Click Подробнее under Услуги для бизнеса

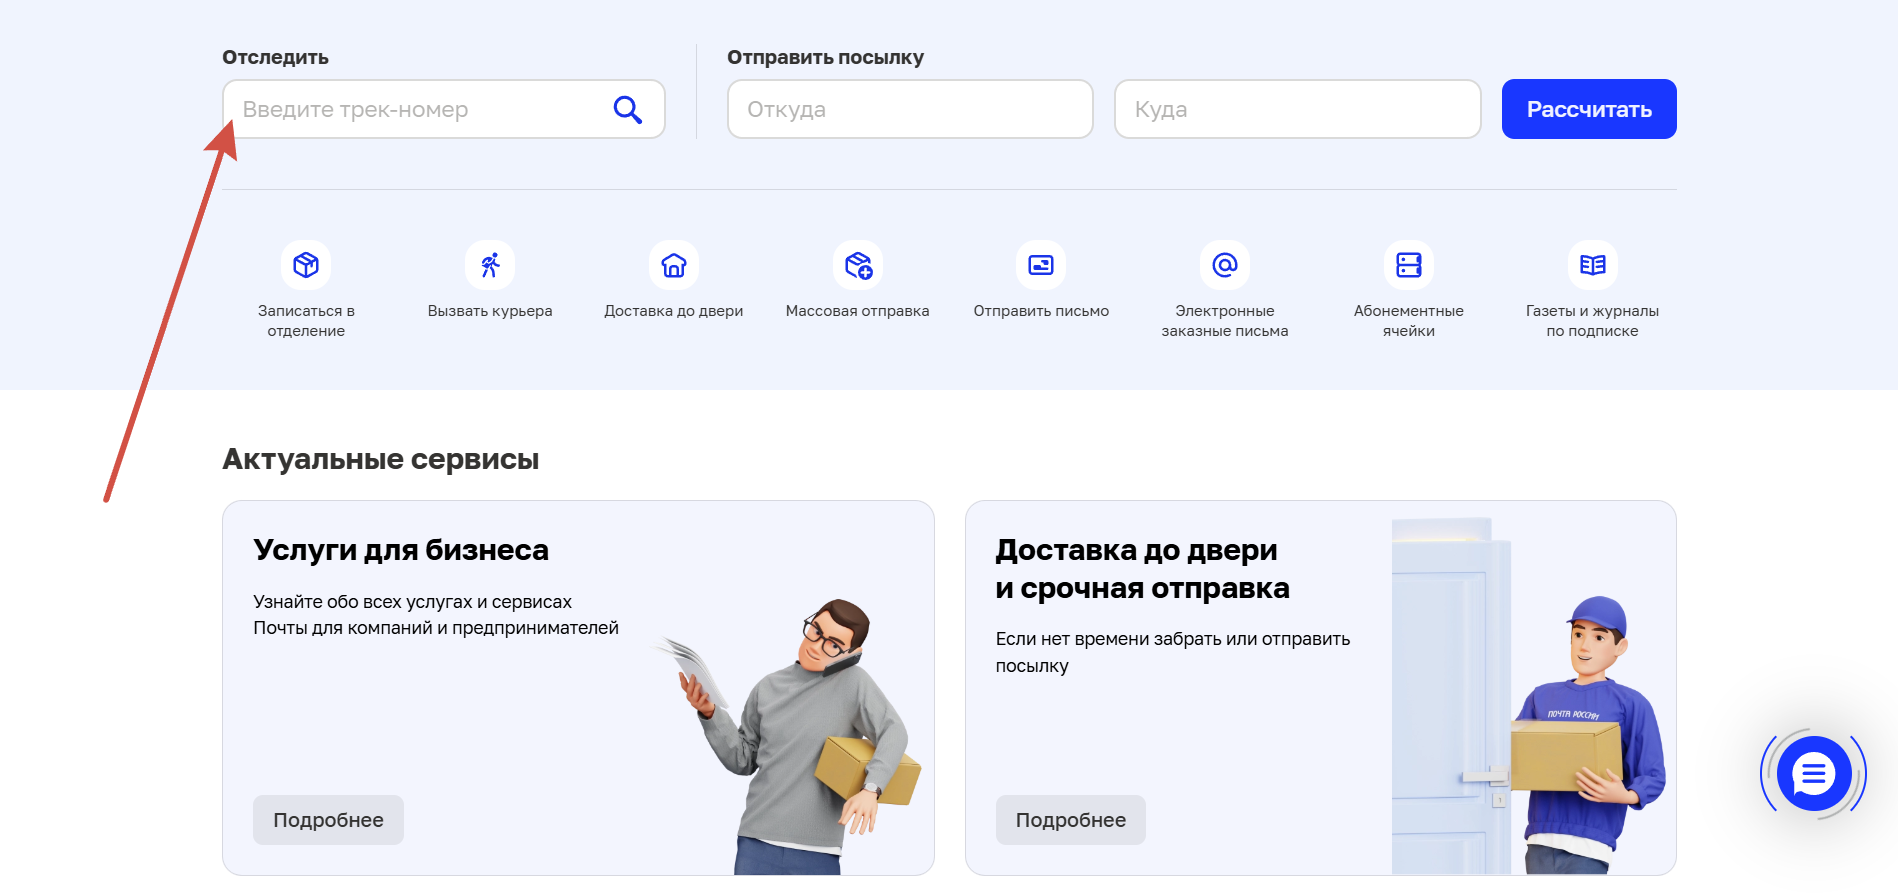tap(328, 820)
